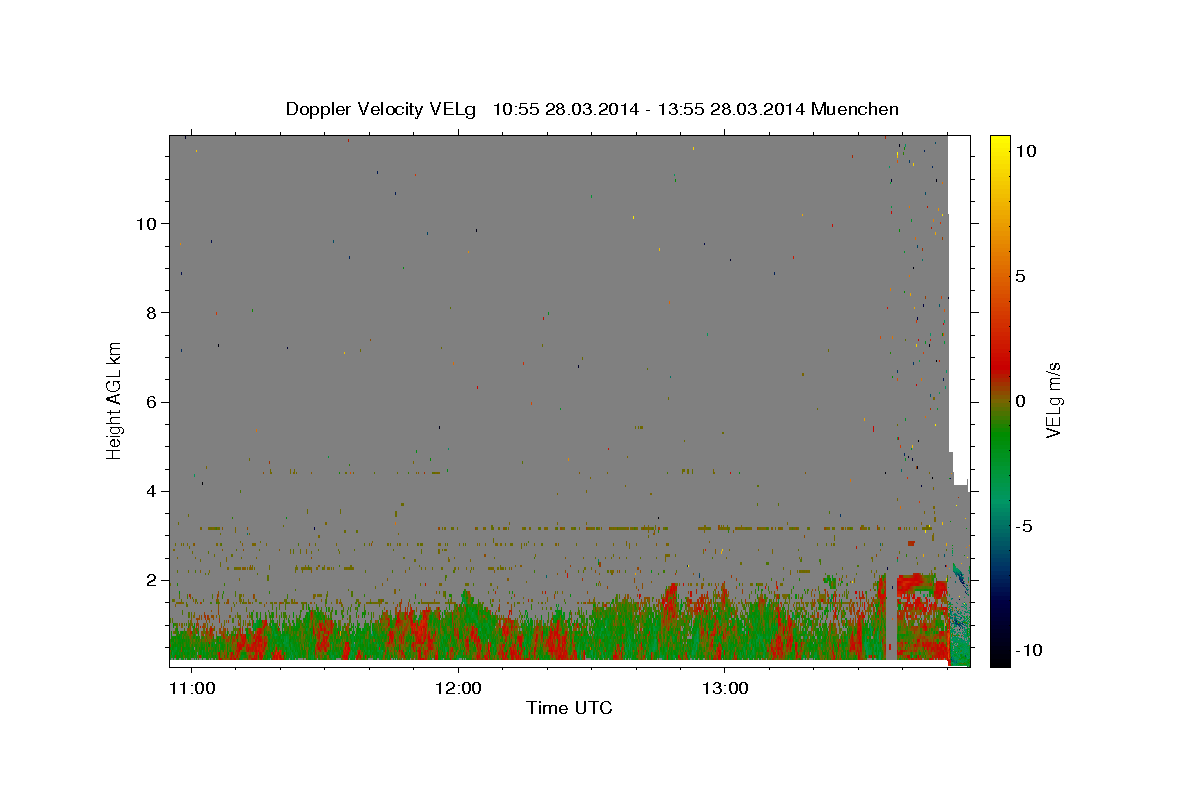The image size is (1200, 800).
Task: Click the colorbar label '0'
Action: [x=1020, y=401]
